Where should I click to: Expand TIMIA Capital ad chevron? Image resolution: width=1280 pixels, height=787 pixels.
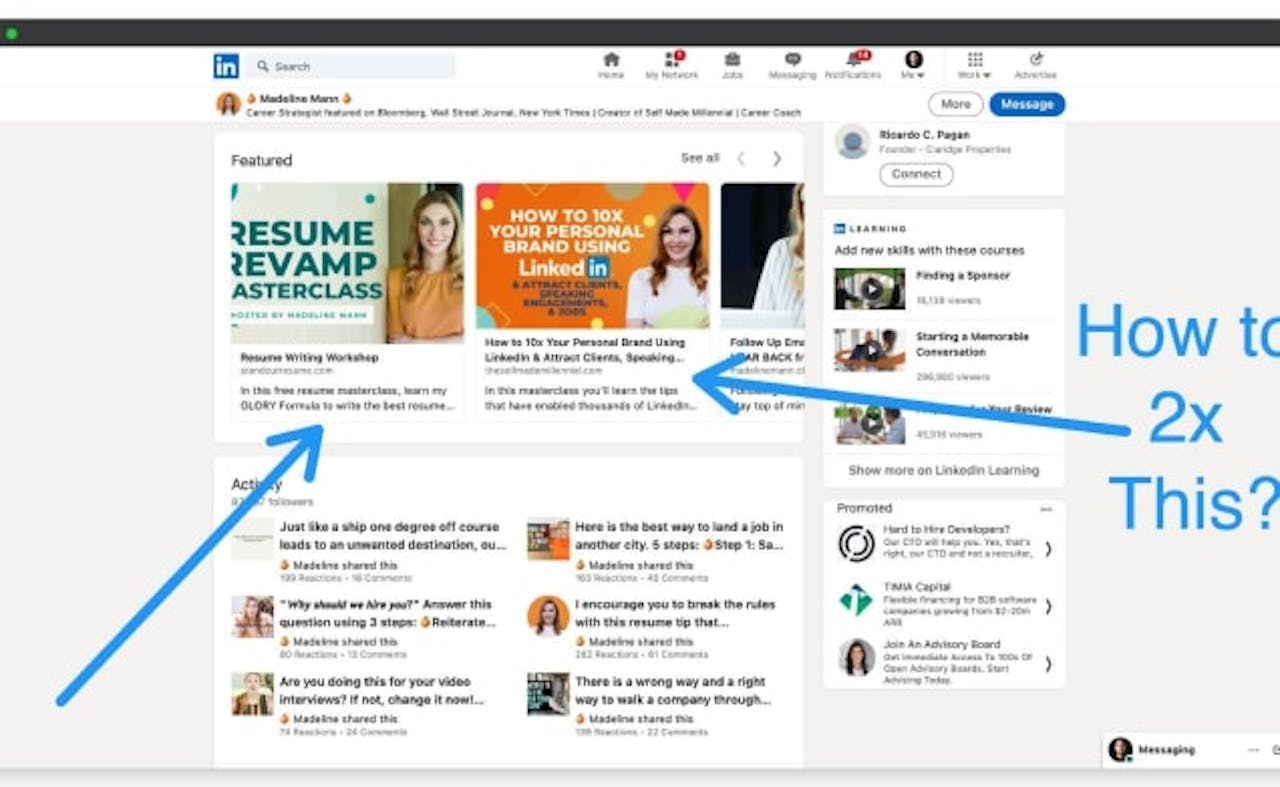coord(1048,606)
